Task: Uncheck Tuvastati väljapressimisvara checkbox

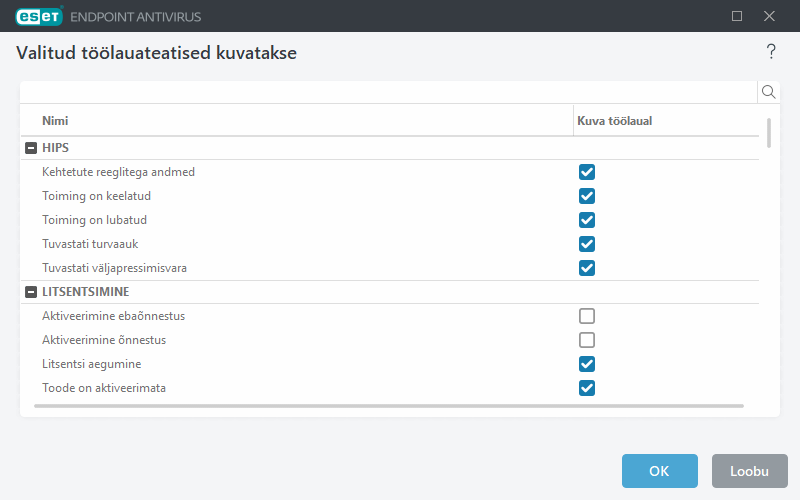Action: point(587,268)
